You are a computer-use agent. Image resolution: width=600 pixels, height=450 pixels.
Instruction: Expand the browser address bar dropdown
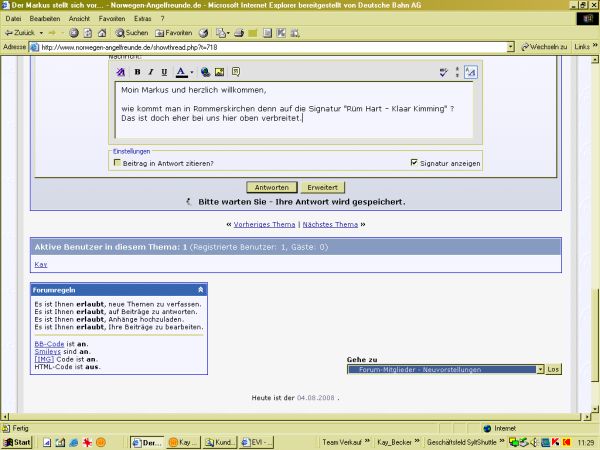(x=511, y=47)
